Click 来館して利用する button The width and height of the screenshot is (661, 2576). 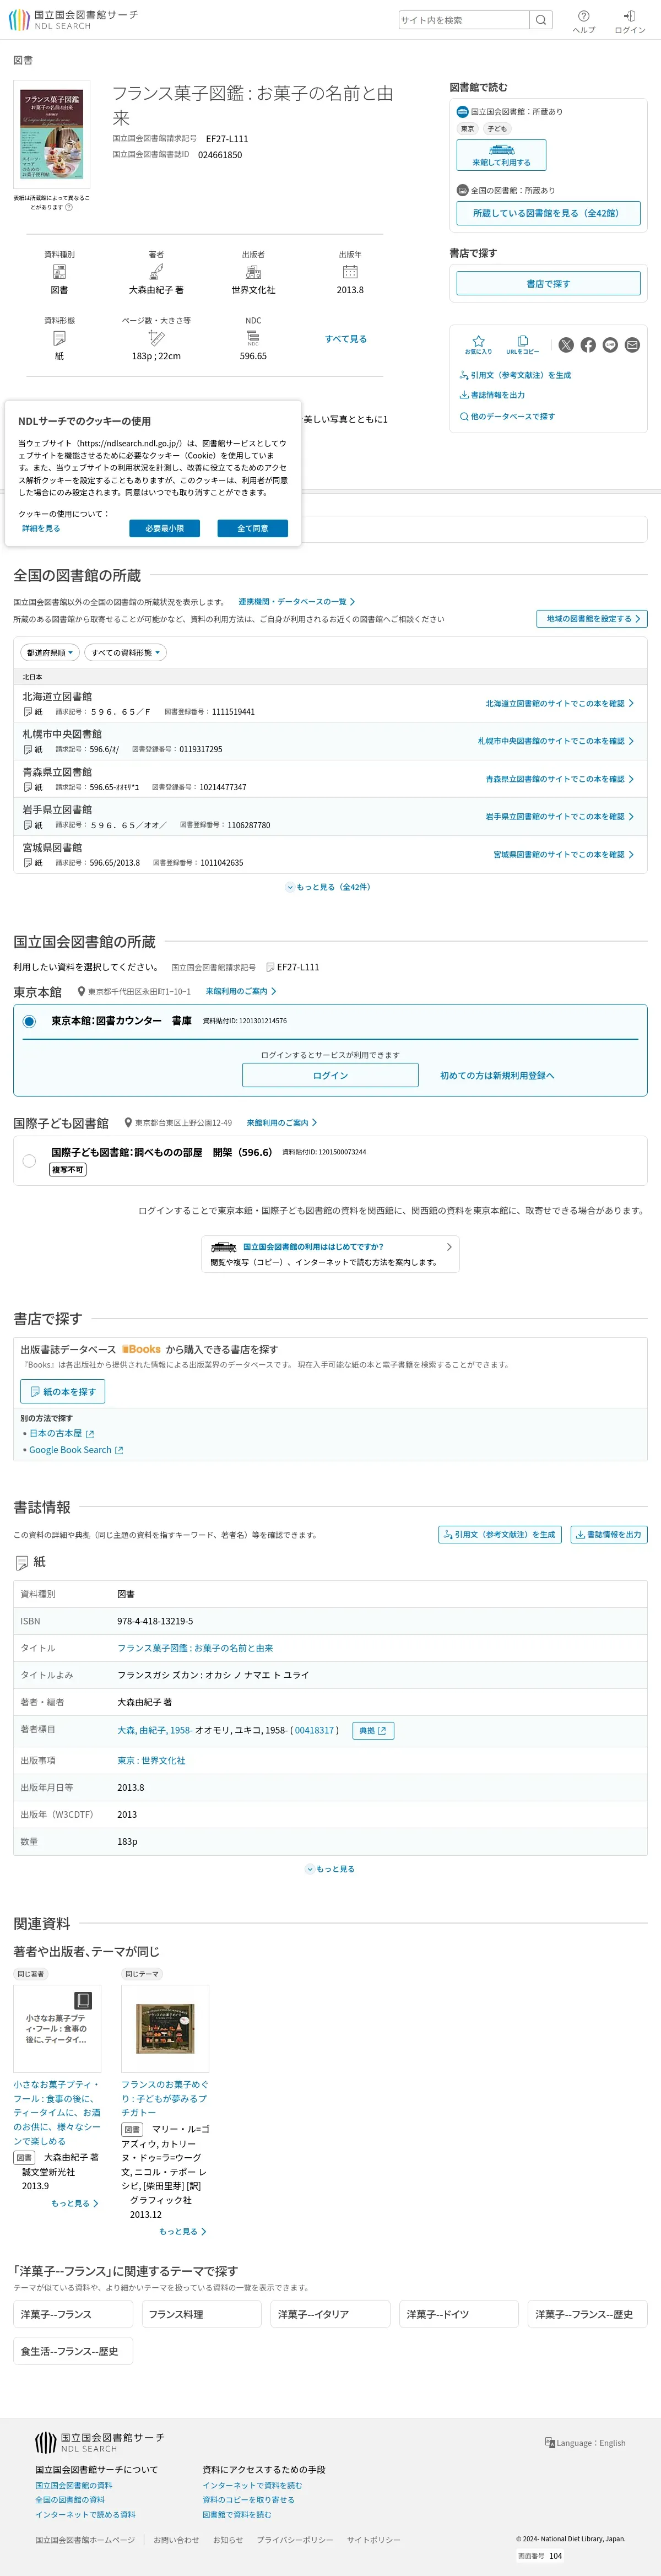502,155
